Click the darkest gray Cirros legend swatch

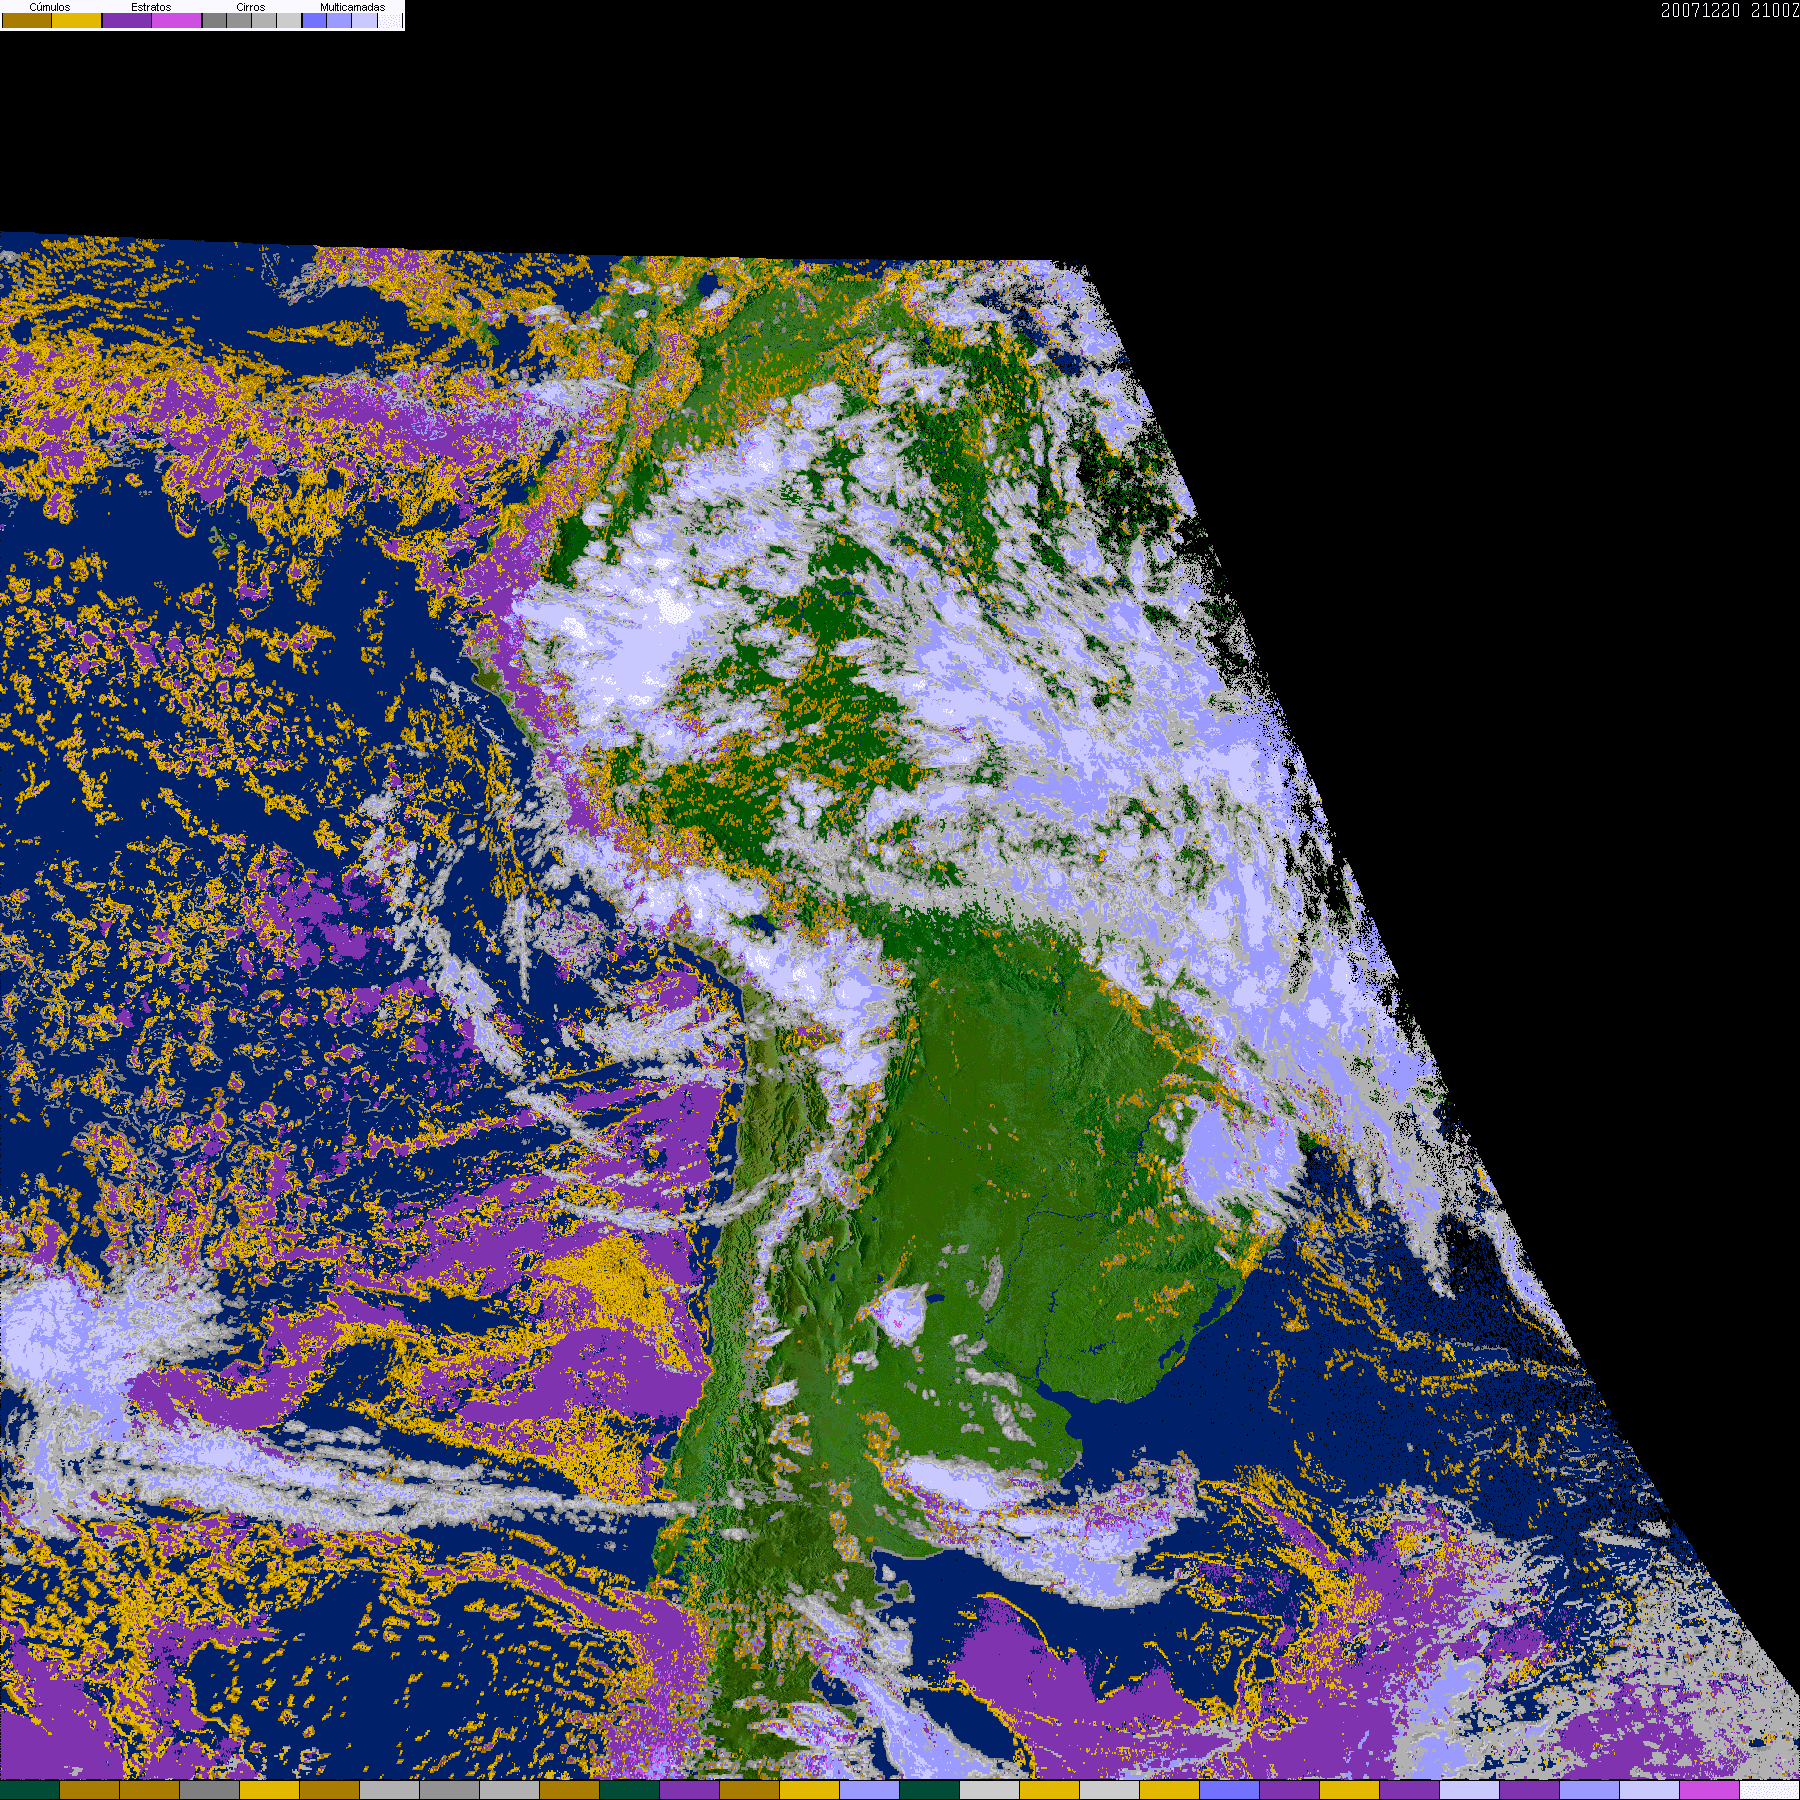[x=215, y=20]
